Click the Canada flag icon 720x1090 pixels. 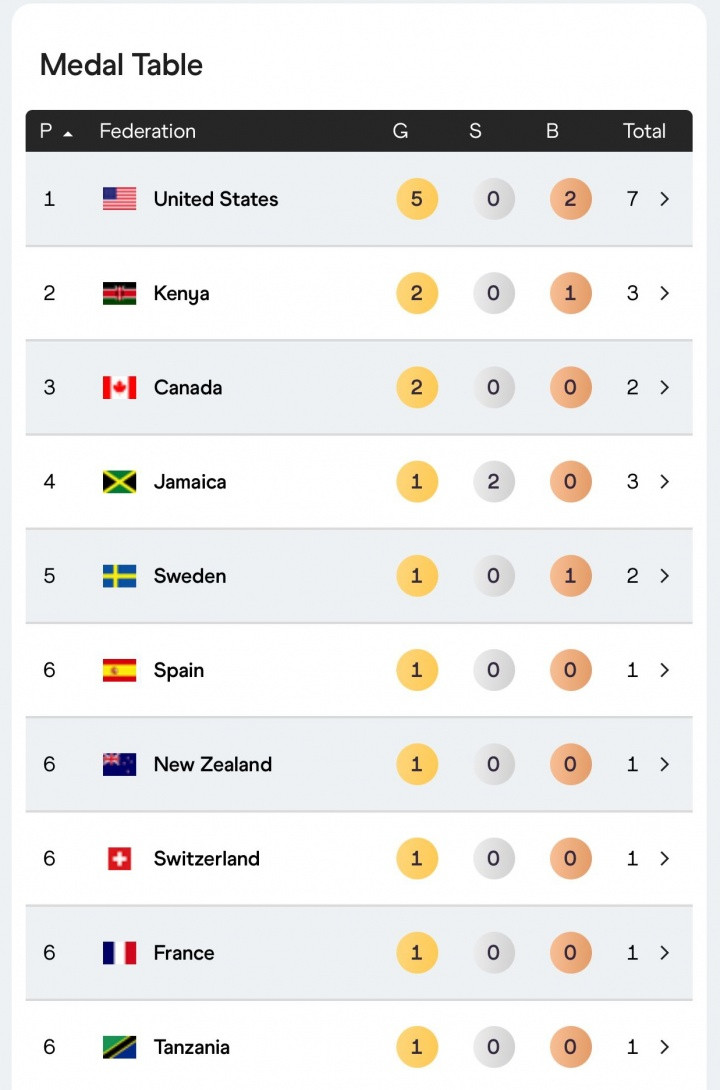point(119,387)
